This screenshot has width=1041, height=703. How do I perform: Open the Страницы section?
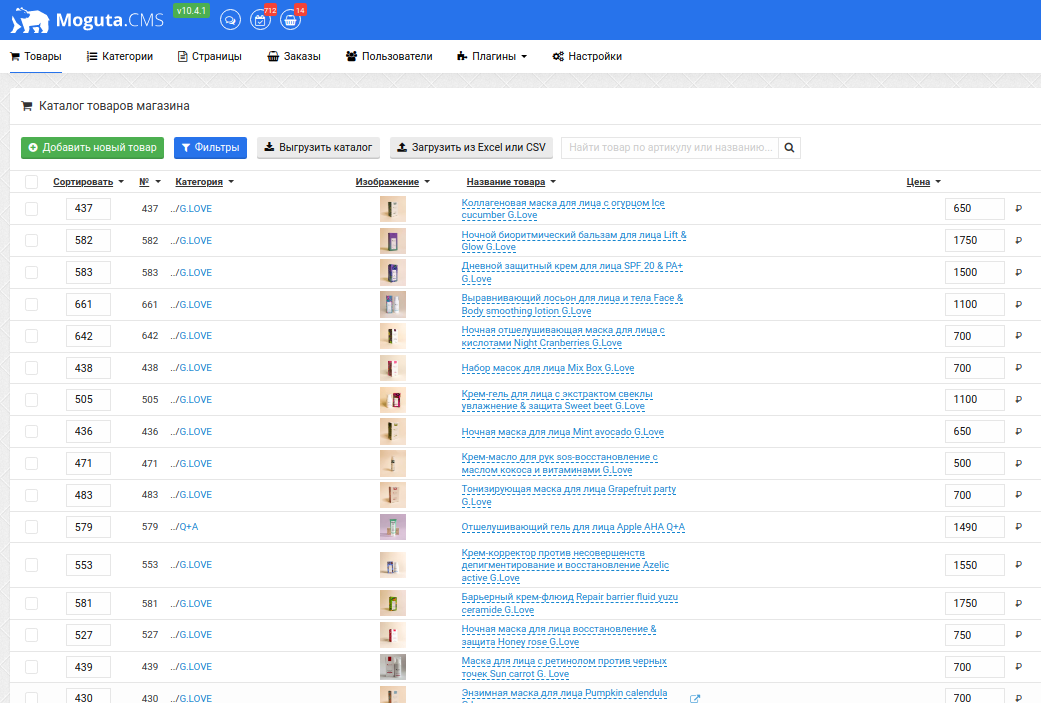coord(210,56)
